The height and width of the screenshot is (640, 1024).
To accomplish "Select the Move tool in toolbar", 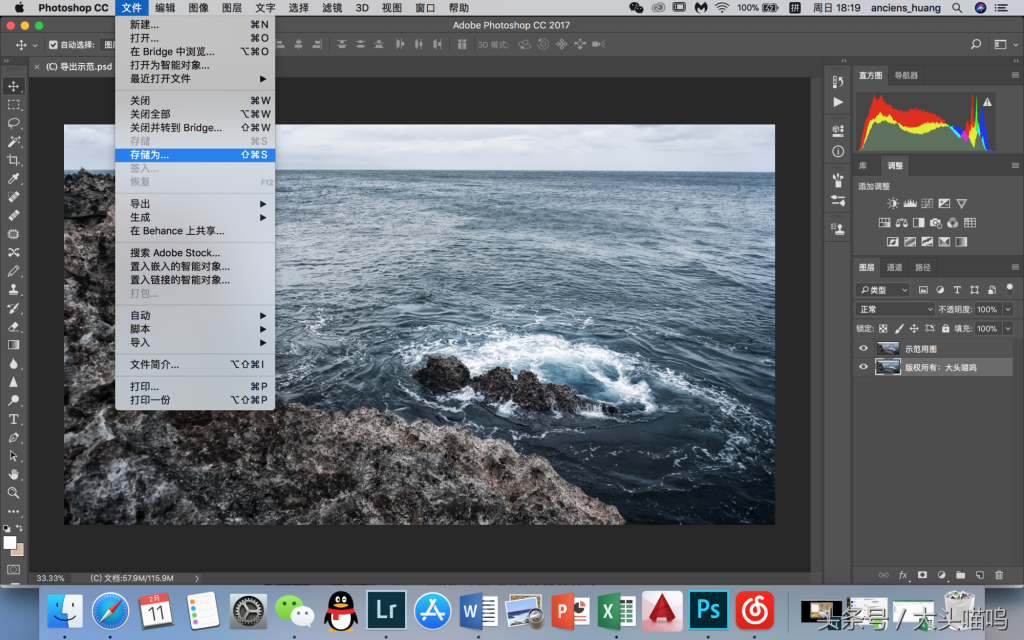I will 13,86.
